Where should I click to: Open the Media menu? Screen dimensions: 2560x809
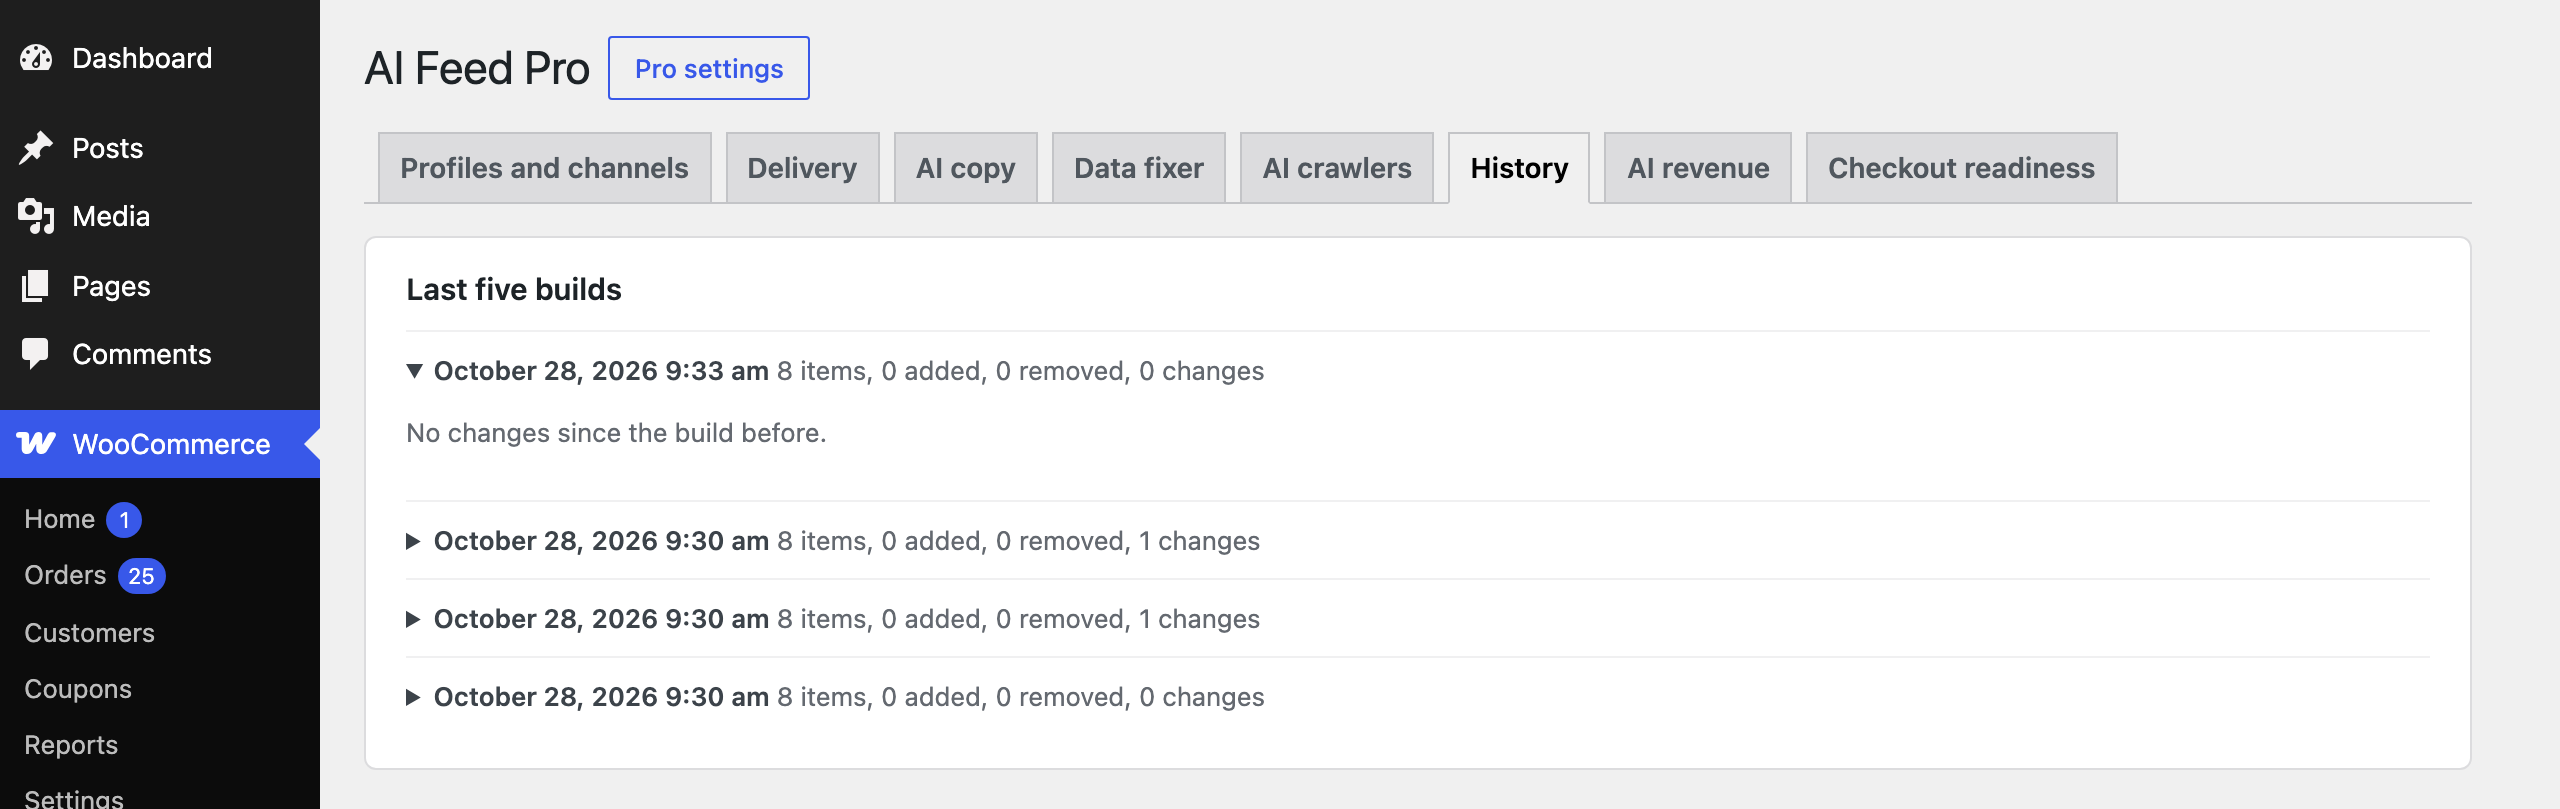pos(160,216)
